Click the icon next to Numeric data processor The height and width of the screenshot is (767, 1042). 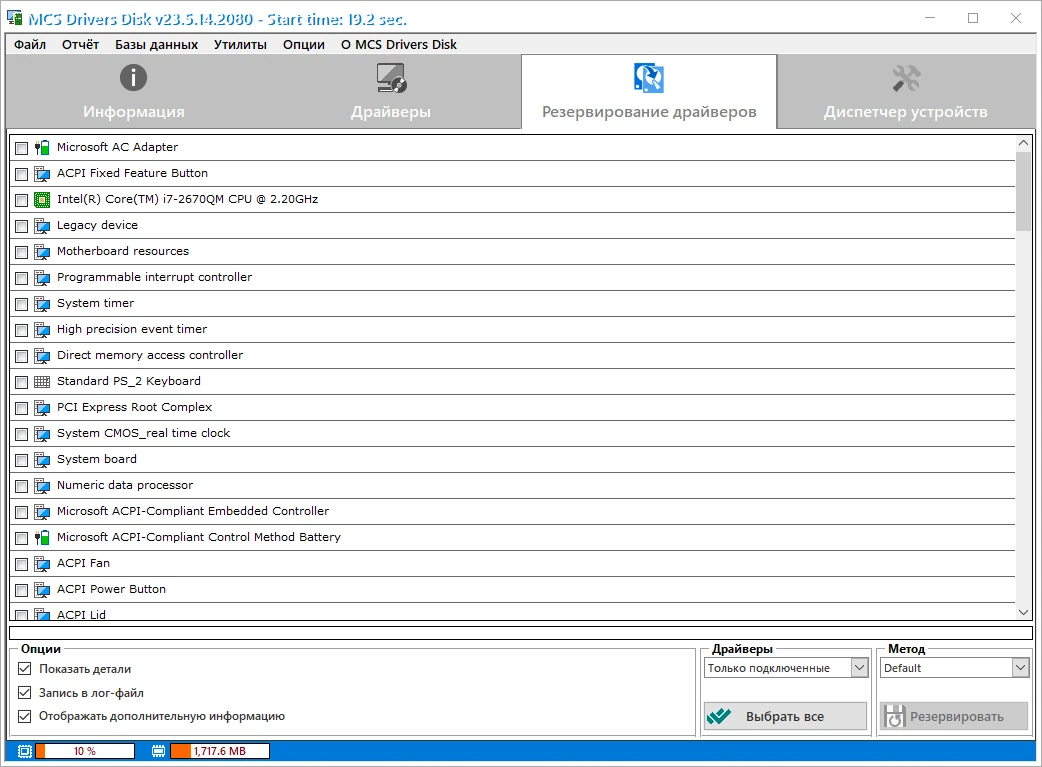point(42,485)
